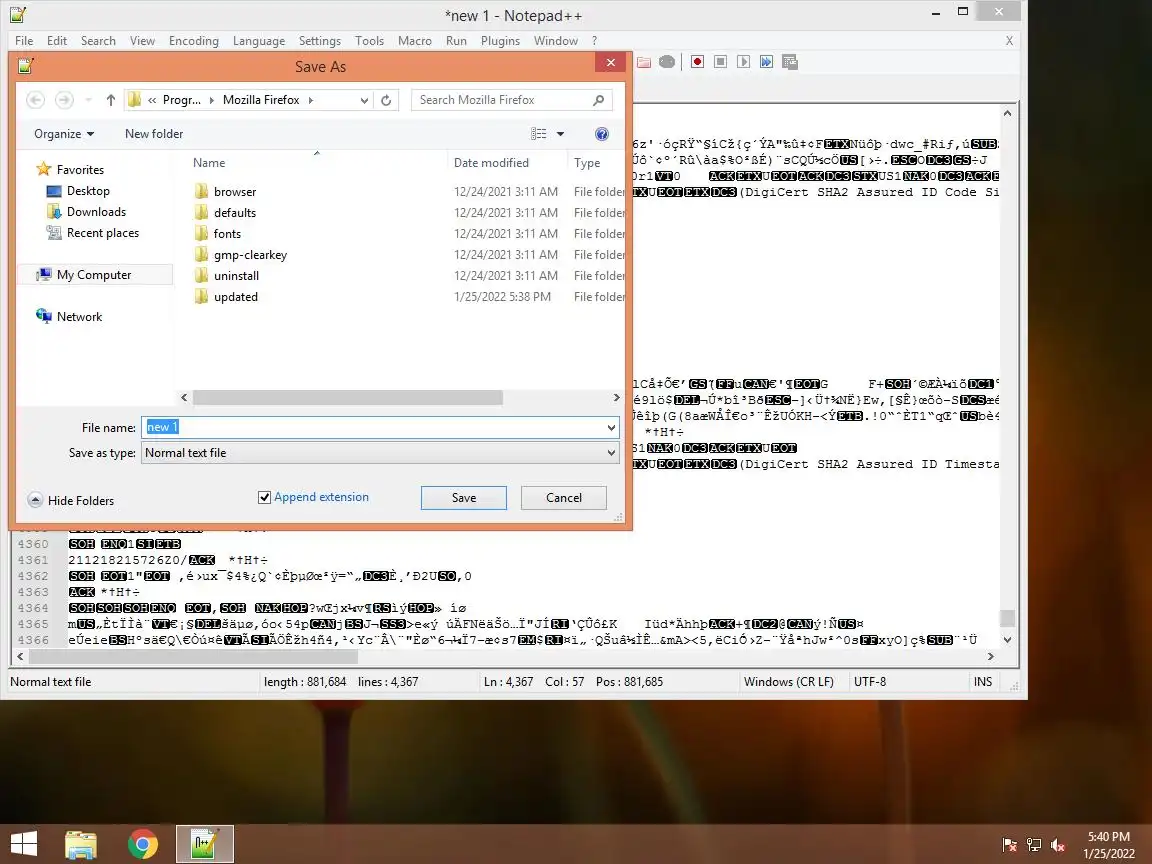Click the search magnifier icon

click(599, 100)
